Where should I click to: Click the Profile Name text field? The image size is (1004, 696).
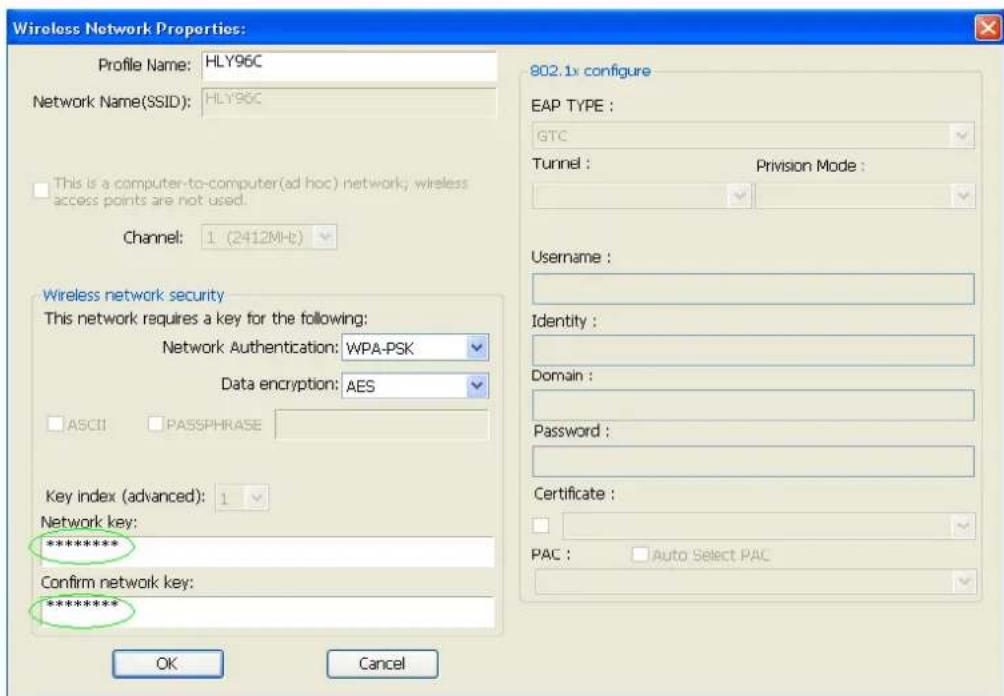click(x=348, y=66)
